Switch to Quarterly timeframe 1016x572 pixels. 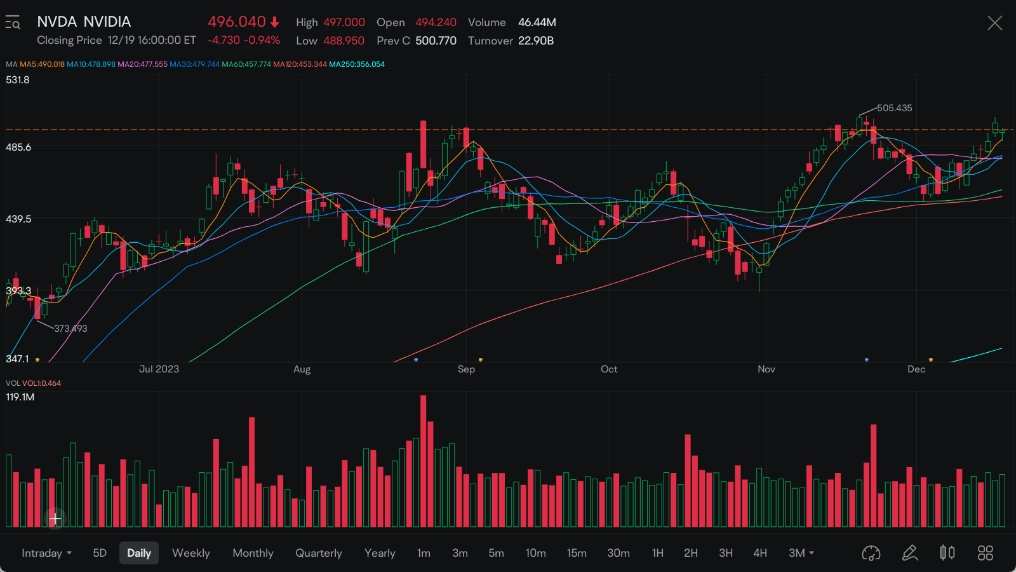[318, 553]
